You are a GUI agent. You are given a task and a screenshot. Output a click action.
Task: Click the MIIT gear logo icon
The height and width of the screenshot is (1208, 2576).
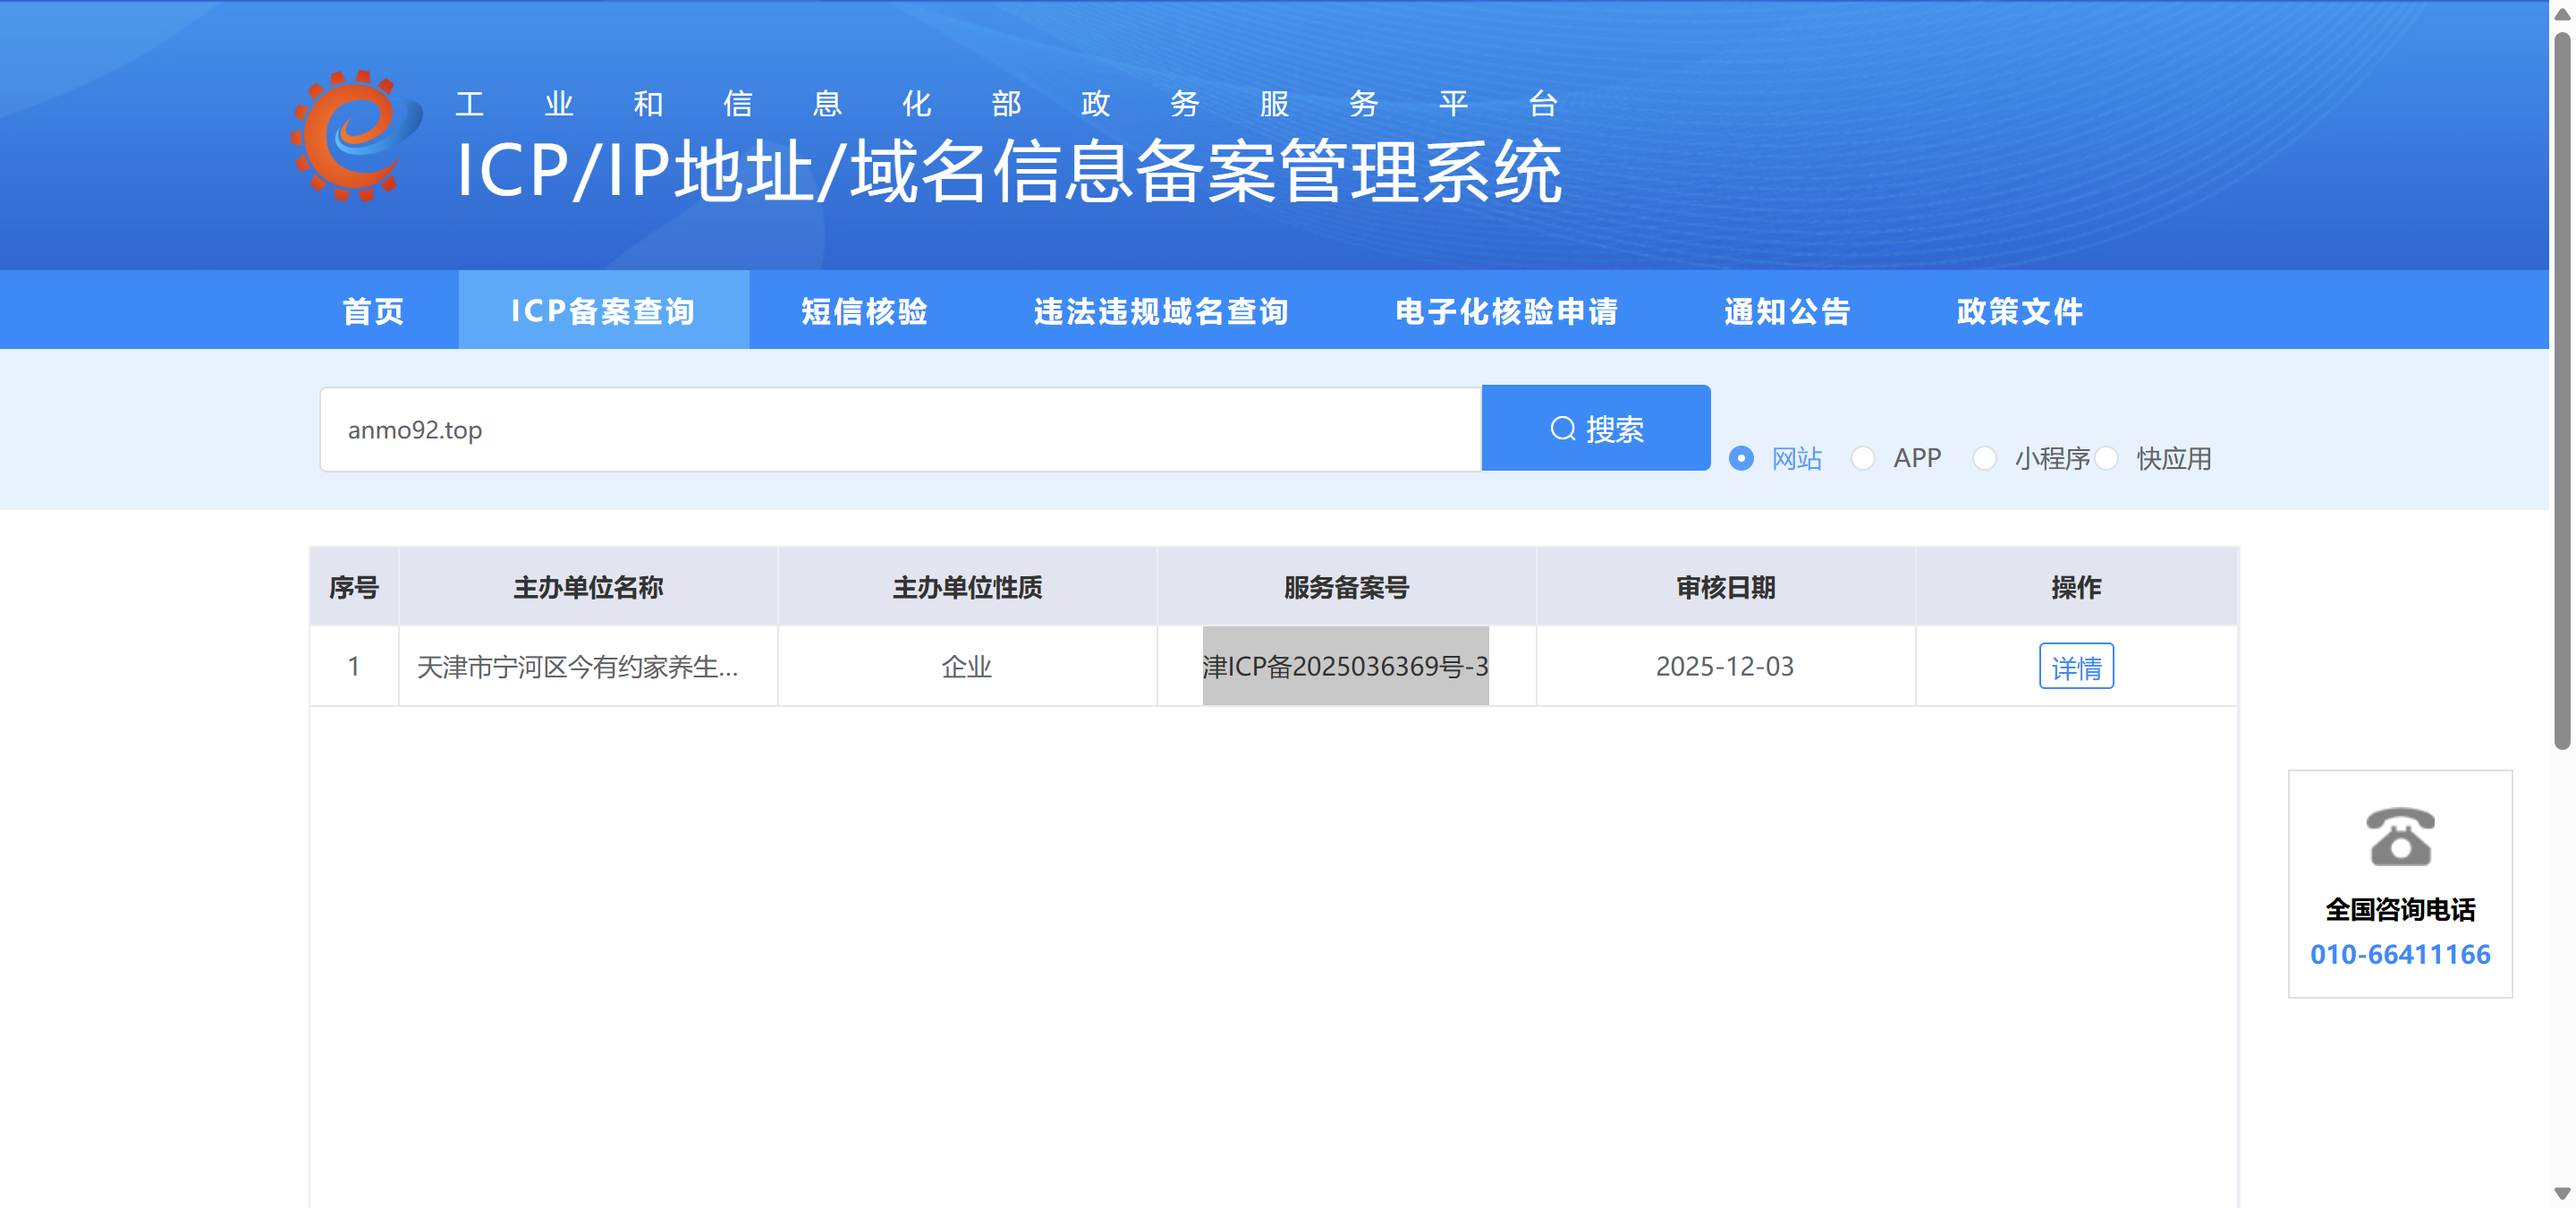356,136
